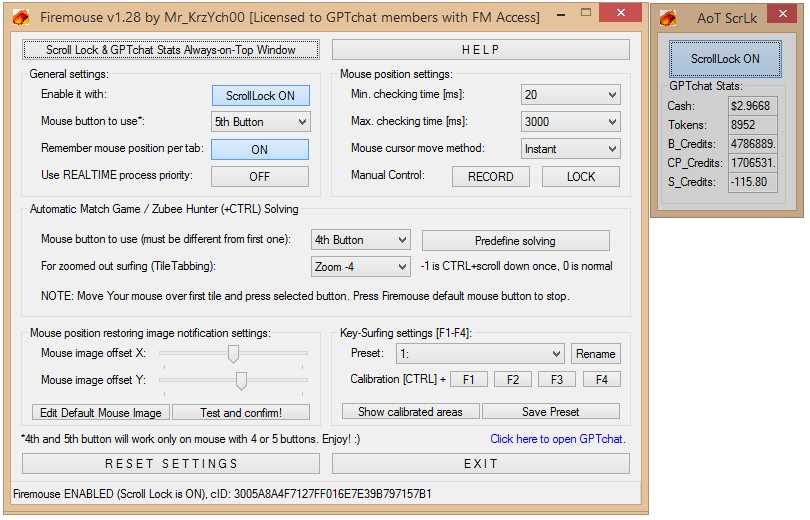The image size is (810, 520).
Task: Click the Rename preset button
Action: pyautogui.click(x=596, y=354)
